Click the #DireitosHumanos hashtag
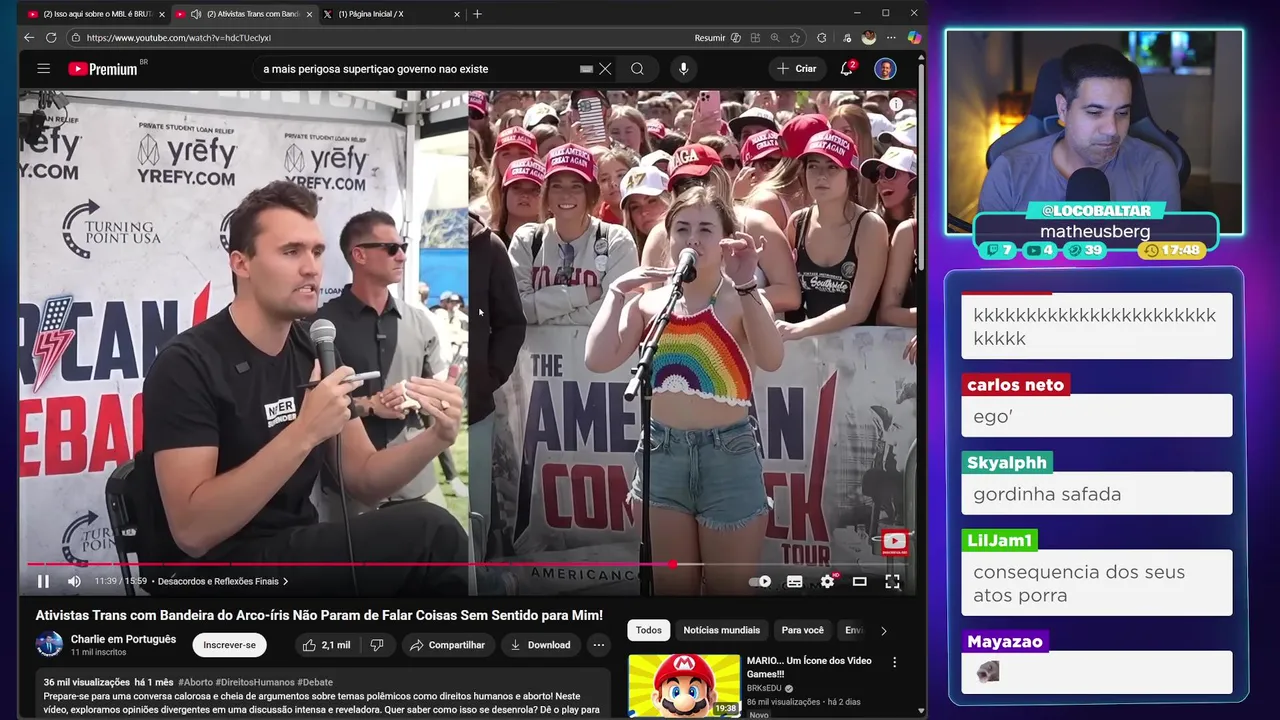 pyautogui.click(x=253, y=682)
